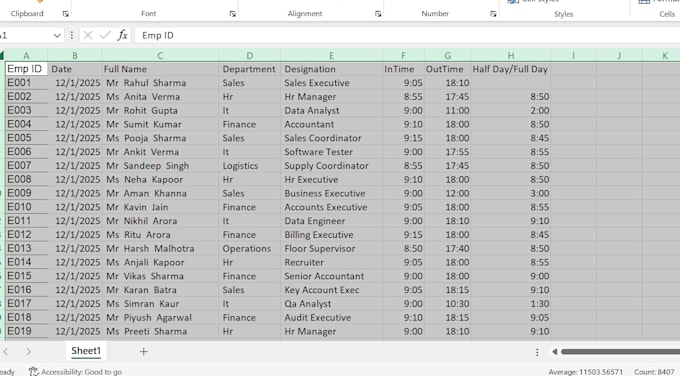The image size is (680, 376).
Task: Select the Full Name header cell
Action: 160,69
